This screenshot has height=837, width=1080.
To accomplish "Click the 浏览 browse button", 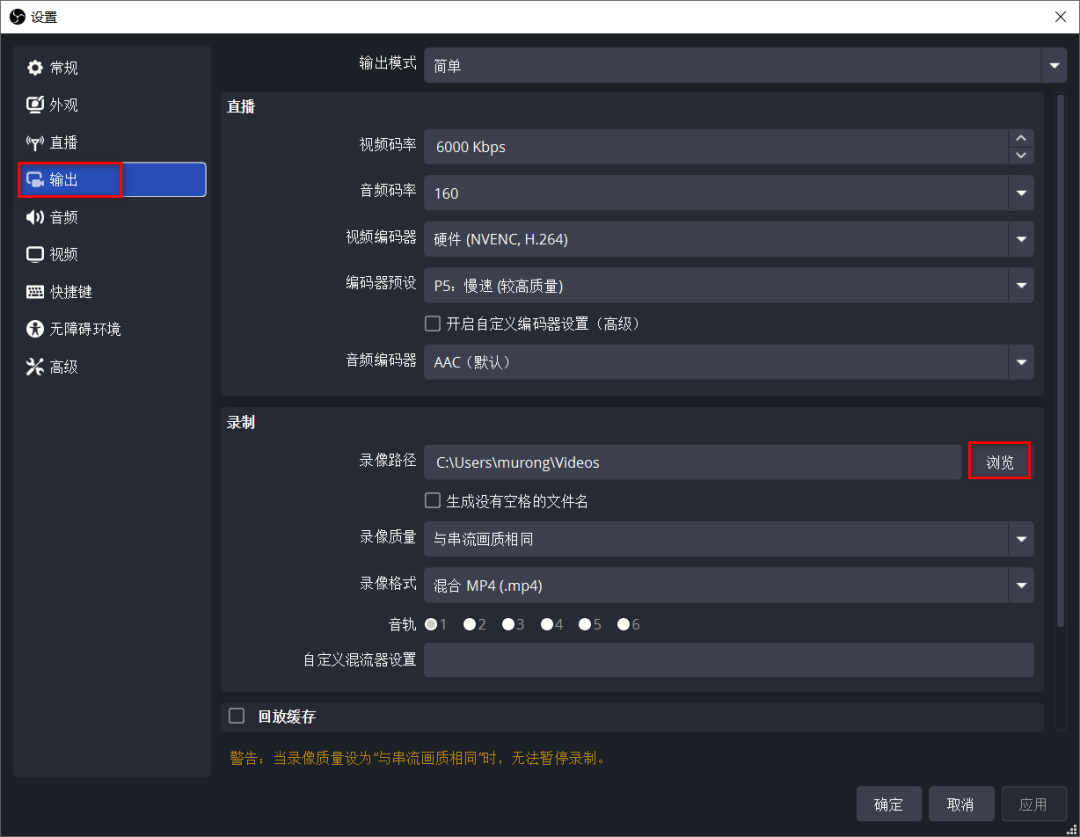I will pos(999,461).
